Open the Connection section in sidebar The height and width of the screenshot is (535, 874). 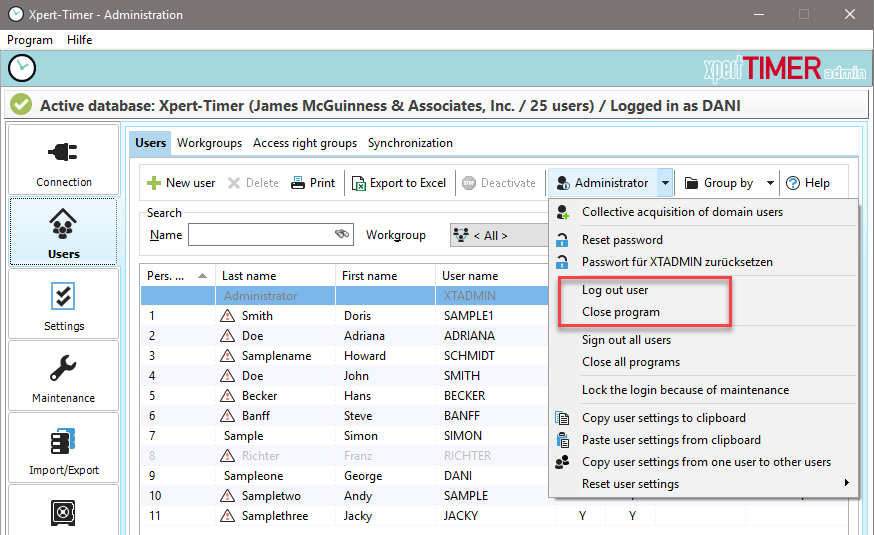pyautogui.click(x=64, y=160)
